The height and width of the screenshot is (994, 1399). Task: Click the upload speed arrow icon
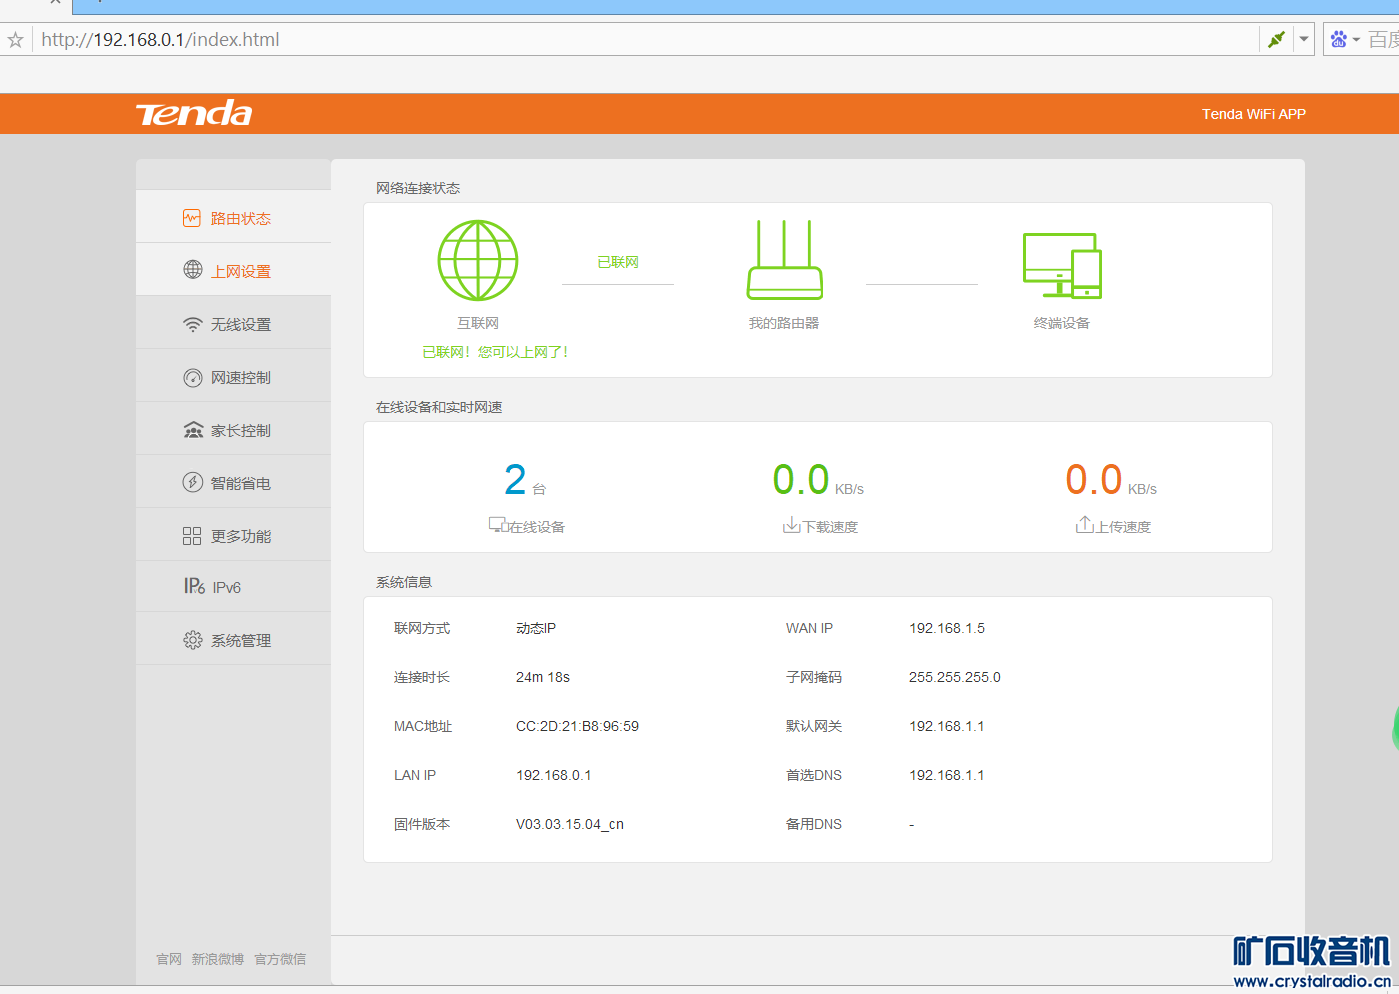point(1085,524)
